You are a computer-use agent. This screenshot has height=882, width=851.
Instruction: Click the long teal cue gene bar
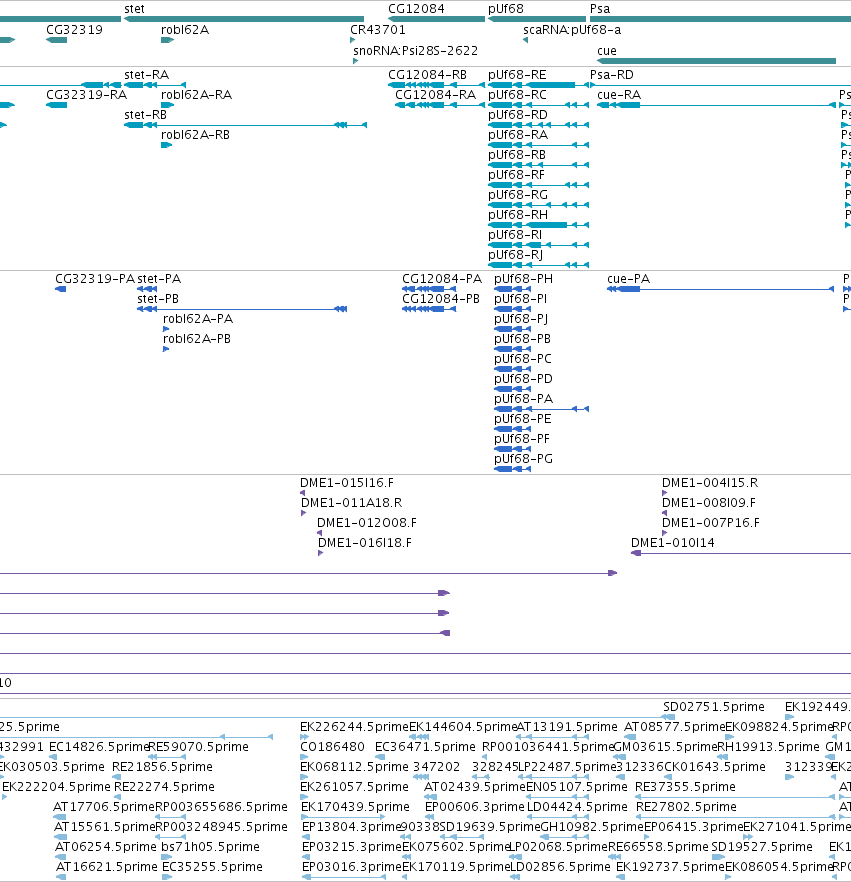[x=716, y=61]
